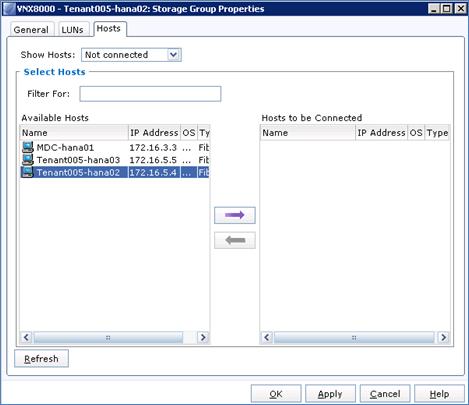This screenshot has height=405, width=469.
Task: Click Hosts to be Connected scroll right arrow
Action: point(443,337)
